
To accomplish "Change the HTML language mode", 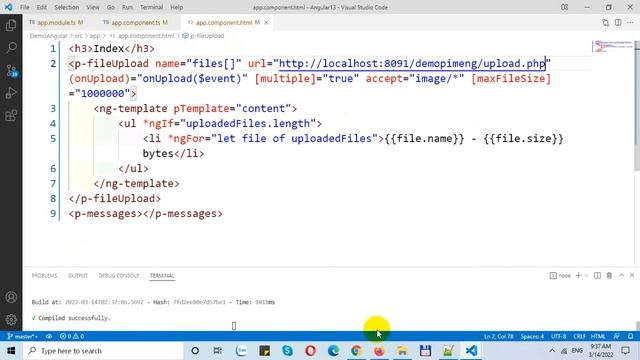I will click(598, 336).
